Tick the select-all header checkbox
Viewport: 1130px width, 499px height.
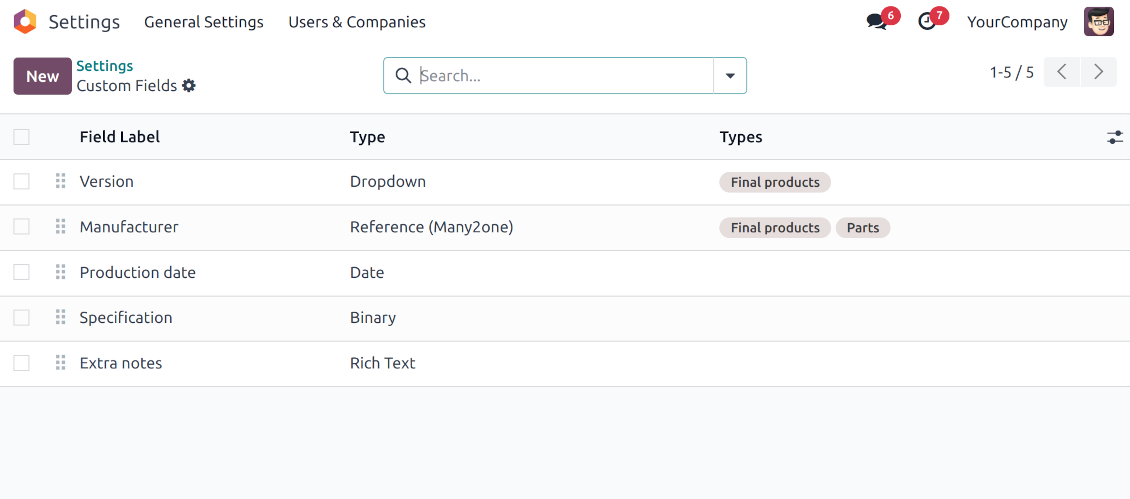pyautogui.click(x=22, y=137)
